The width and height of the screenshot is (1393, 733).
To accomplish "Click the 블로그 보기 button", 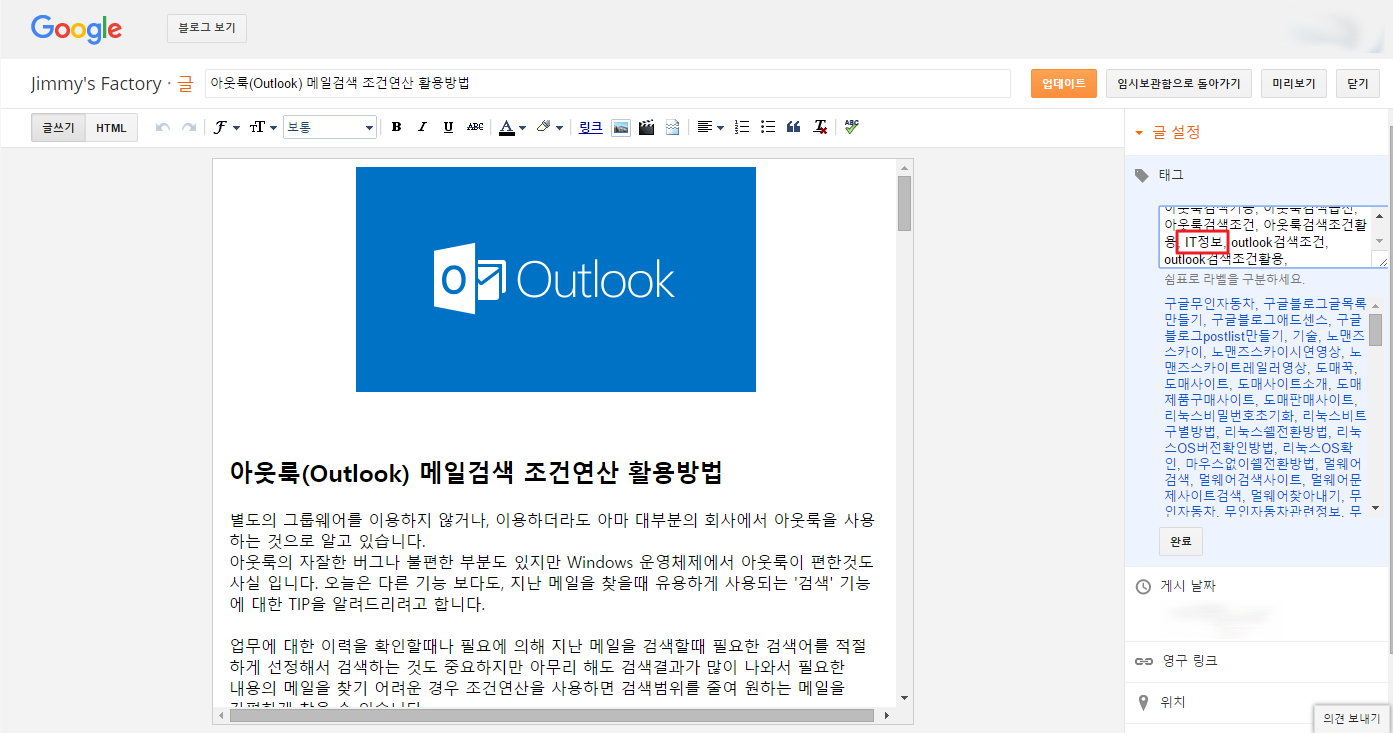I will click(x=207, y=29).
